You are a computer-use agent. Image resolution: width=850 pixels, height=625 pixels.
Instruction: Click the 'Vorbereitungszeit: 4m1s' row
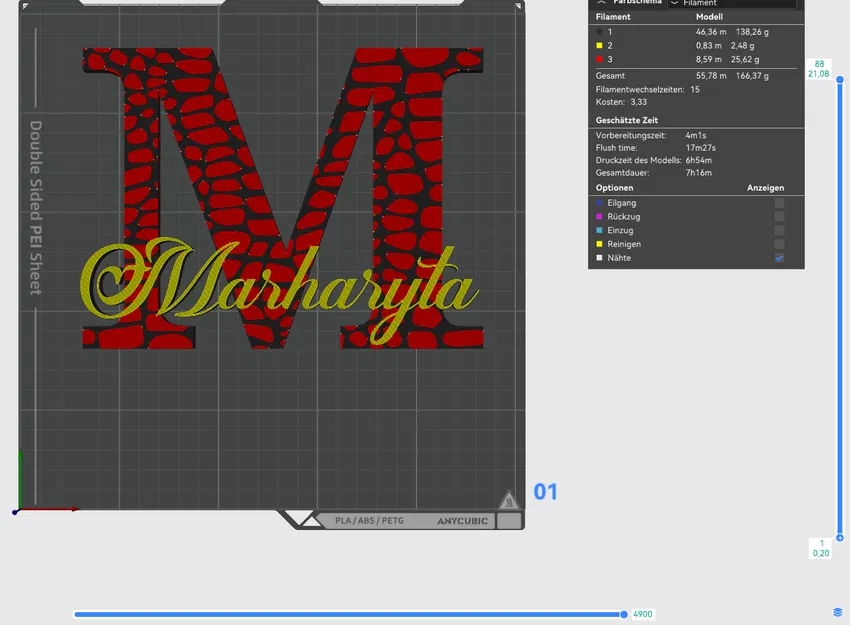click(651, 136)
